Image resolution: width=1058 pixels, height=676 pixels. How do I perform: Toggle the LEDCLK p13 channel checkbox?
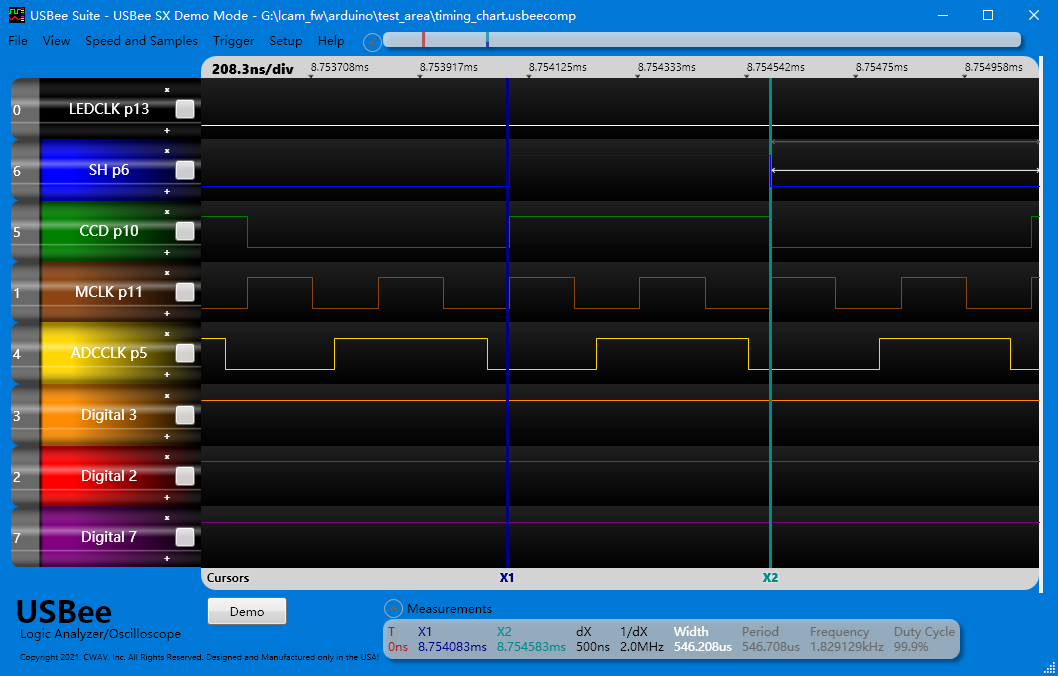(x=185, y=109)
